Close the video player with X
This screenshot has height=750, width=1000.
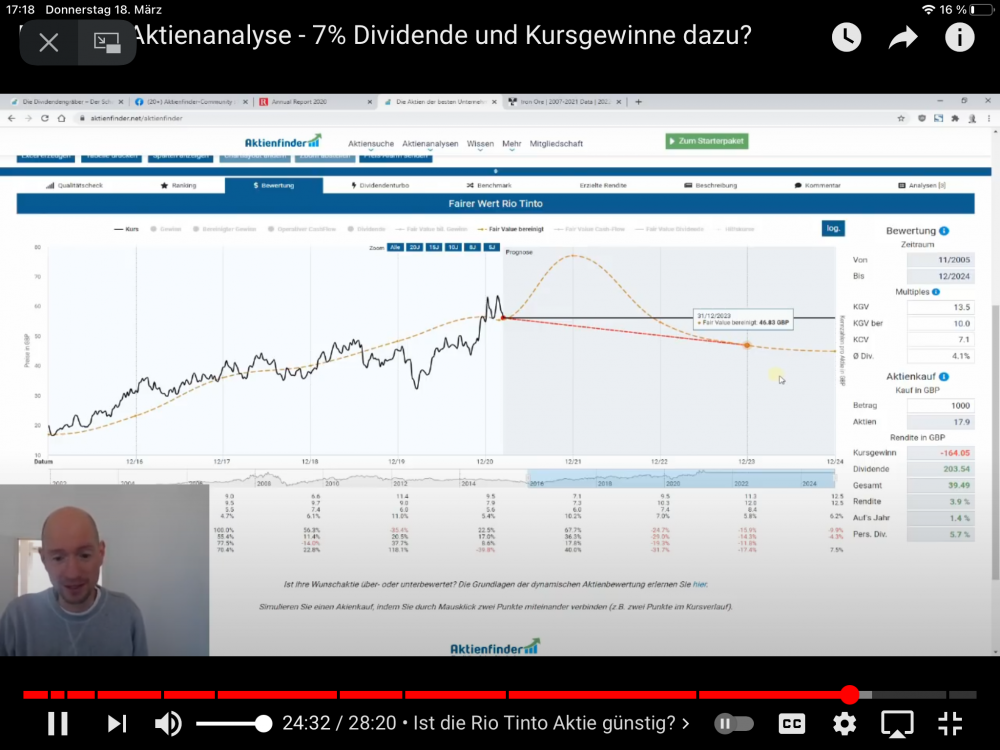pos(48,43)
